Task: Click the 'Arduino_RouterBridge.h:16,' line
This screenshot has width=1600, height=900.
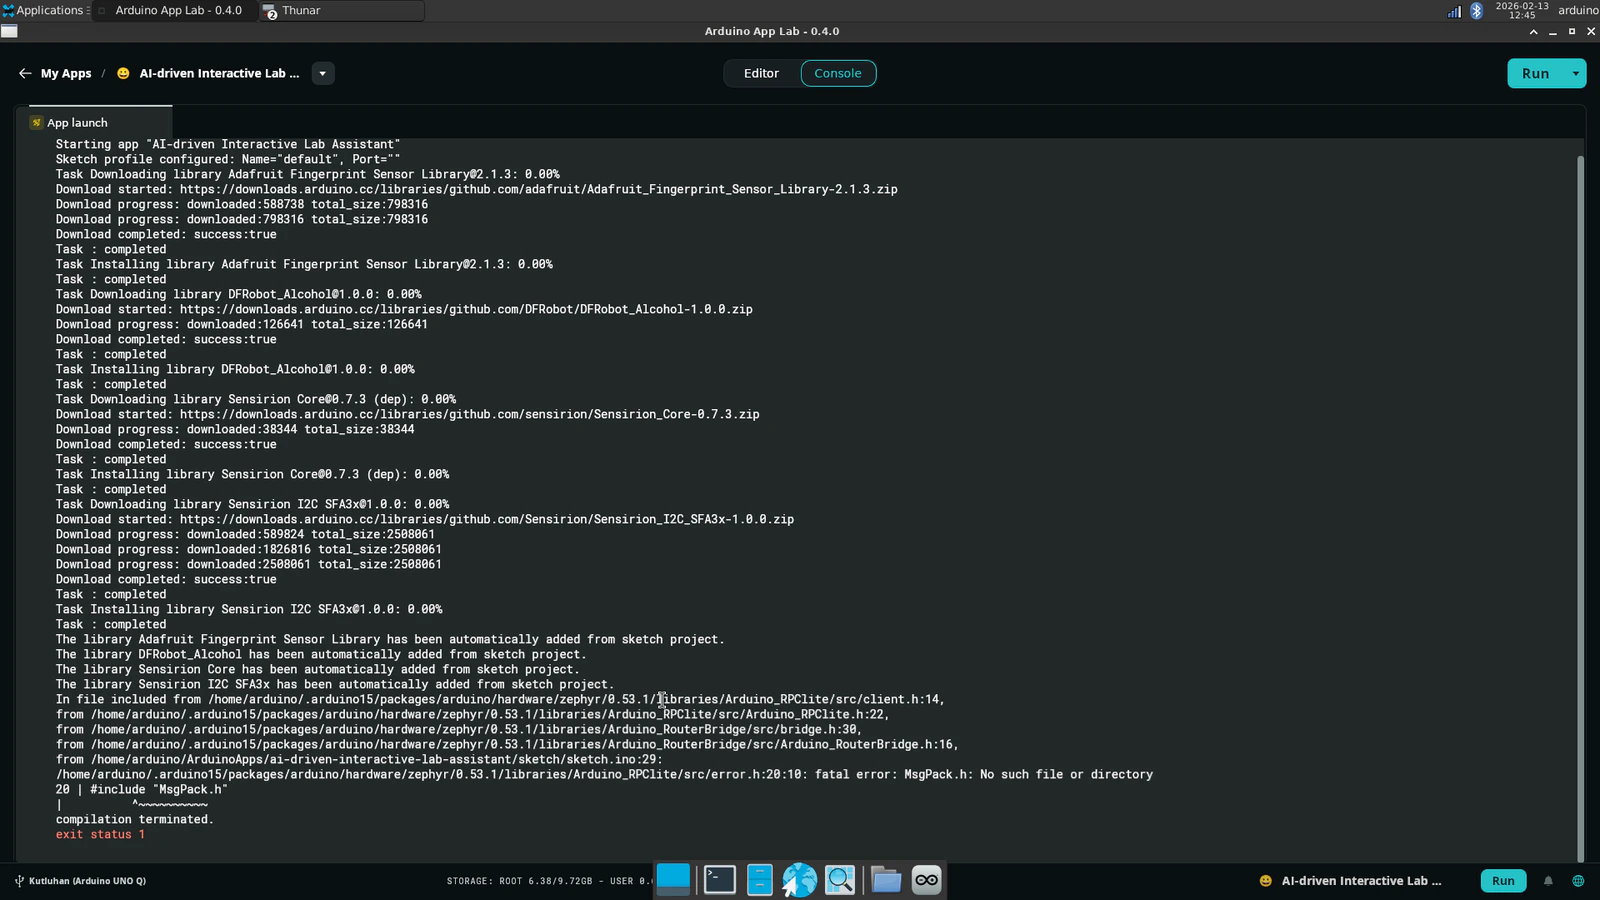Action: coord(507,744)
